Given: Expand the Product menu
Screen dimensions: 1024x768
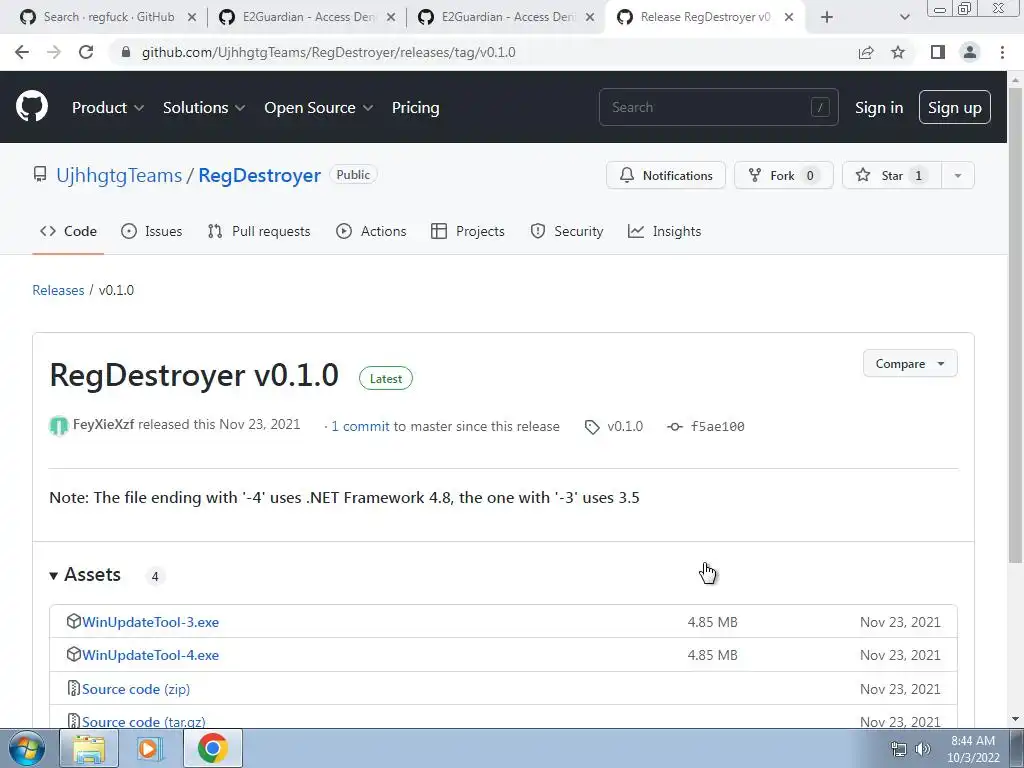Looking at the screenshot, I should tap(108, 108).
